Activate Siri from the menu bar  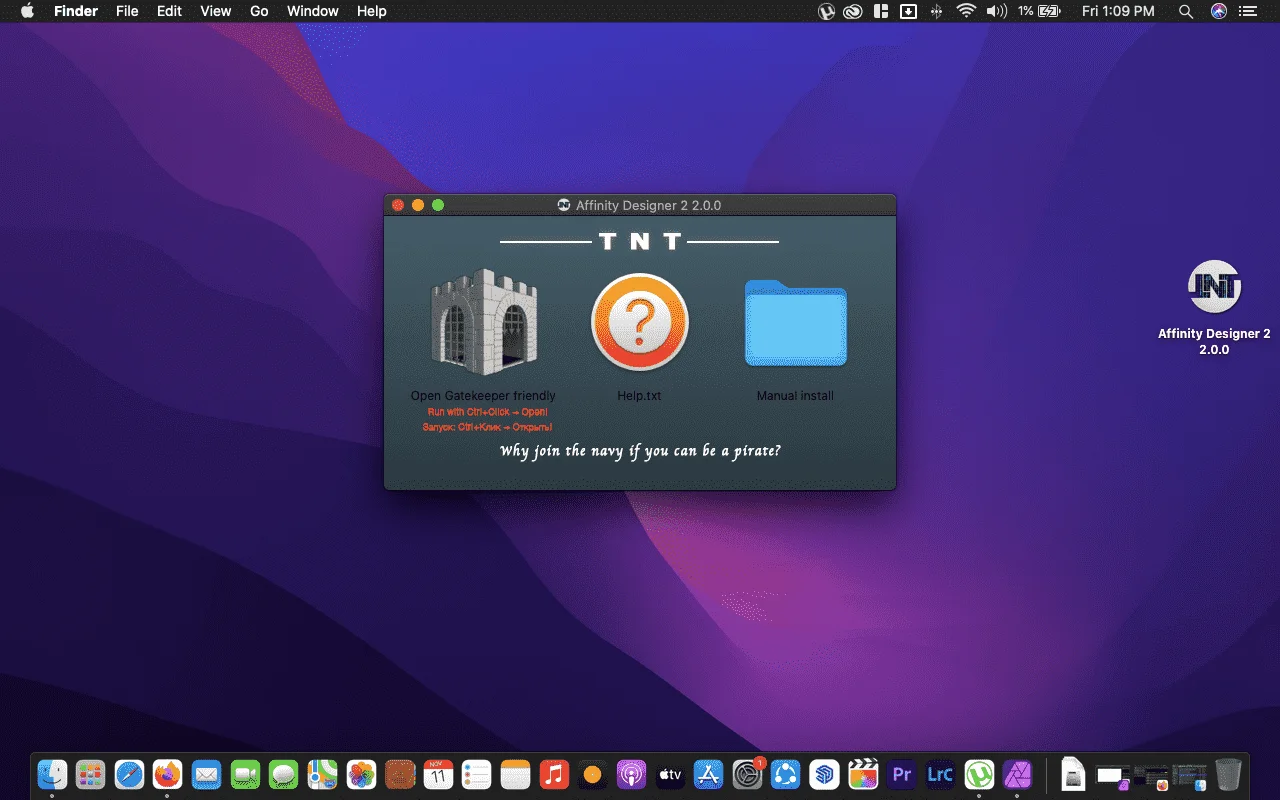click(x=1218, y=11)
